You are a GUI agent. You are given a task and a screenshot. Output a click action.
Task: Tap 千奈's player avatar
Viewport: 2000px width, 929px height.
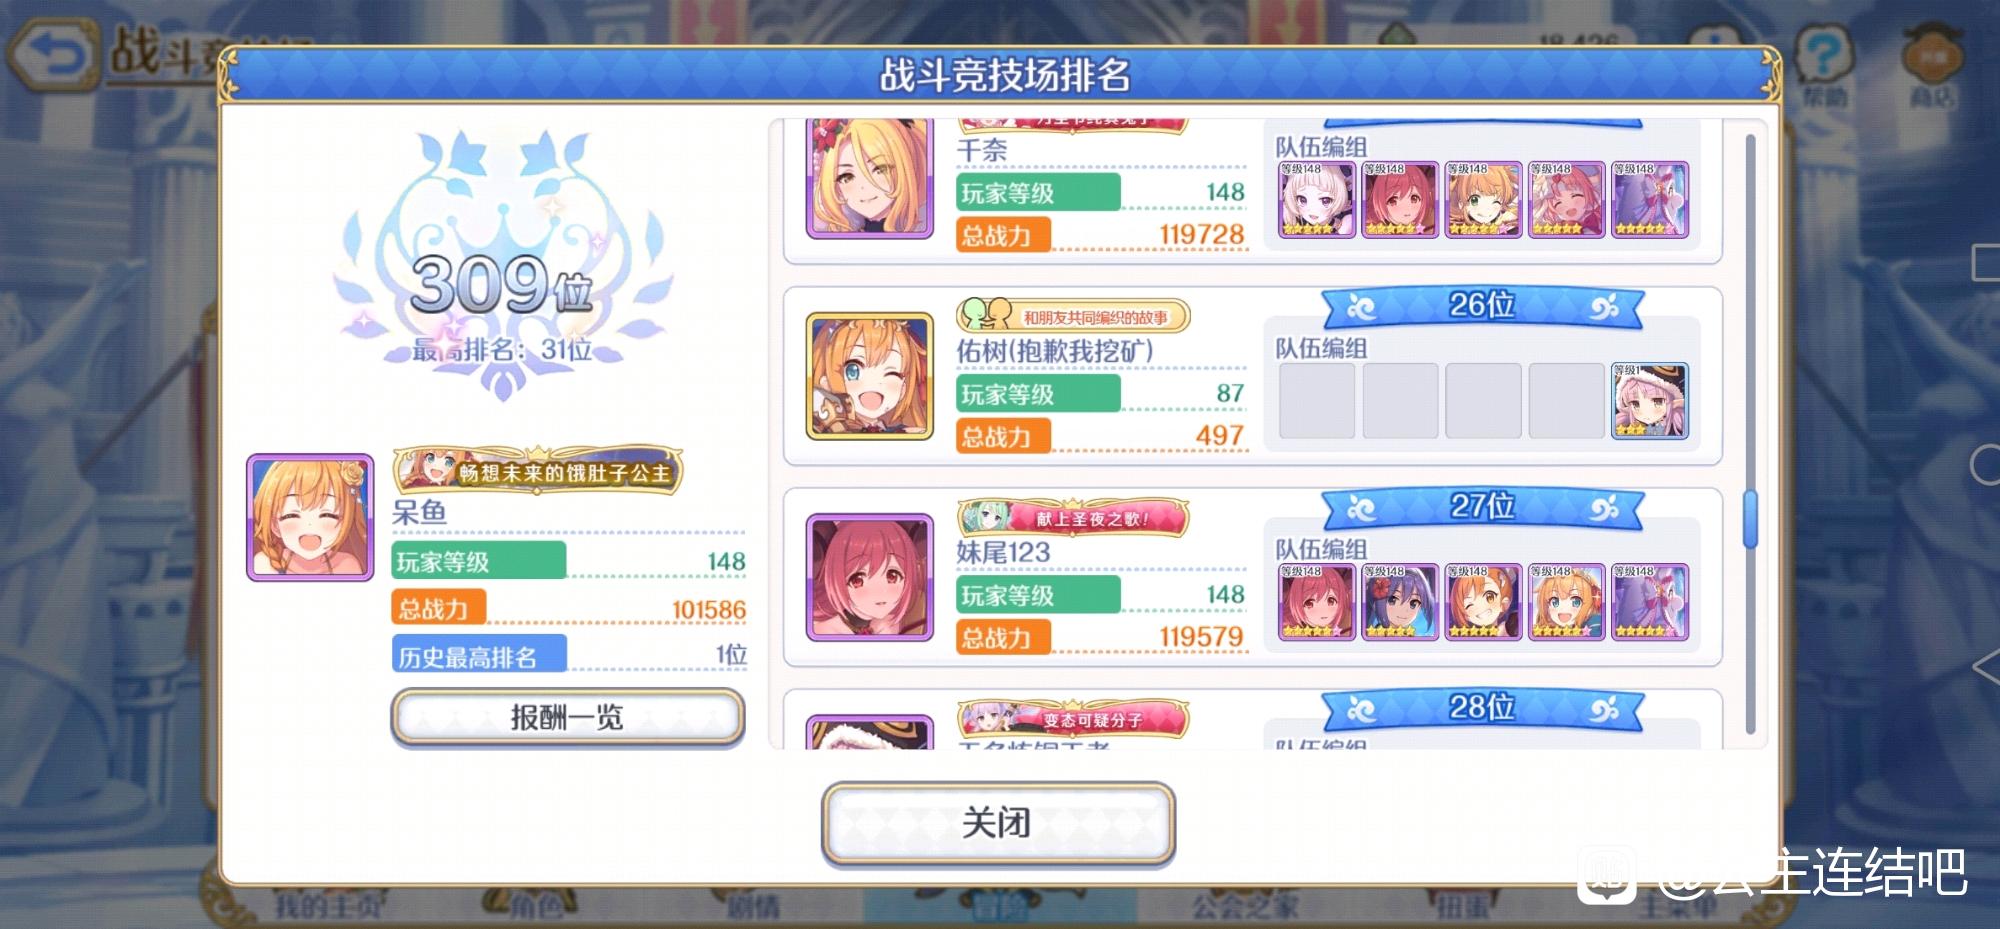tap(869, 178)
